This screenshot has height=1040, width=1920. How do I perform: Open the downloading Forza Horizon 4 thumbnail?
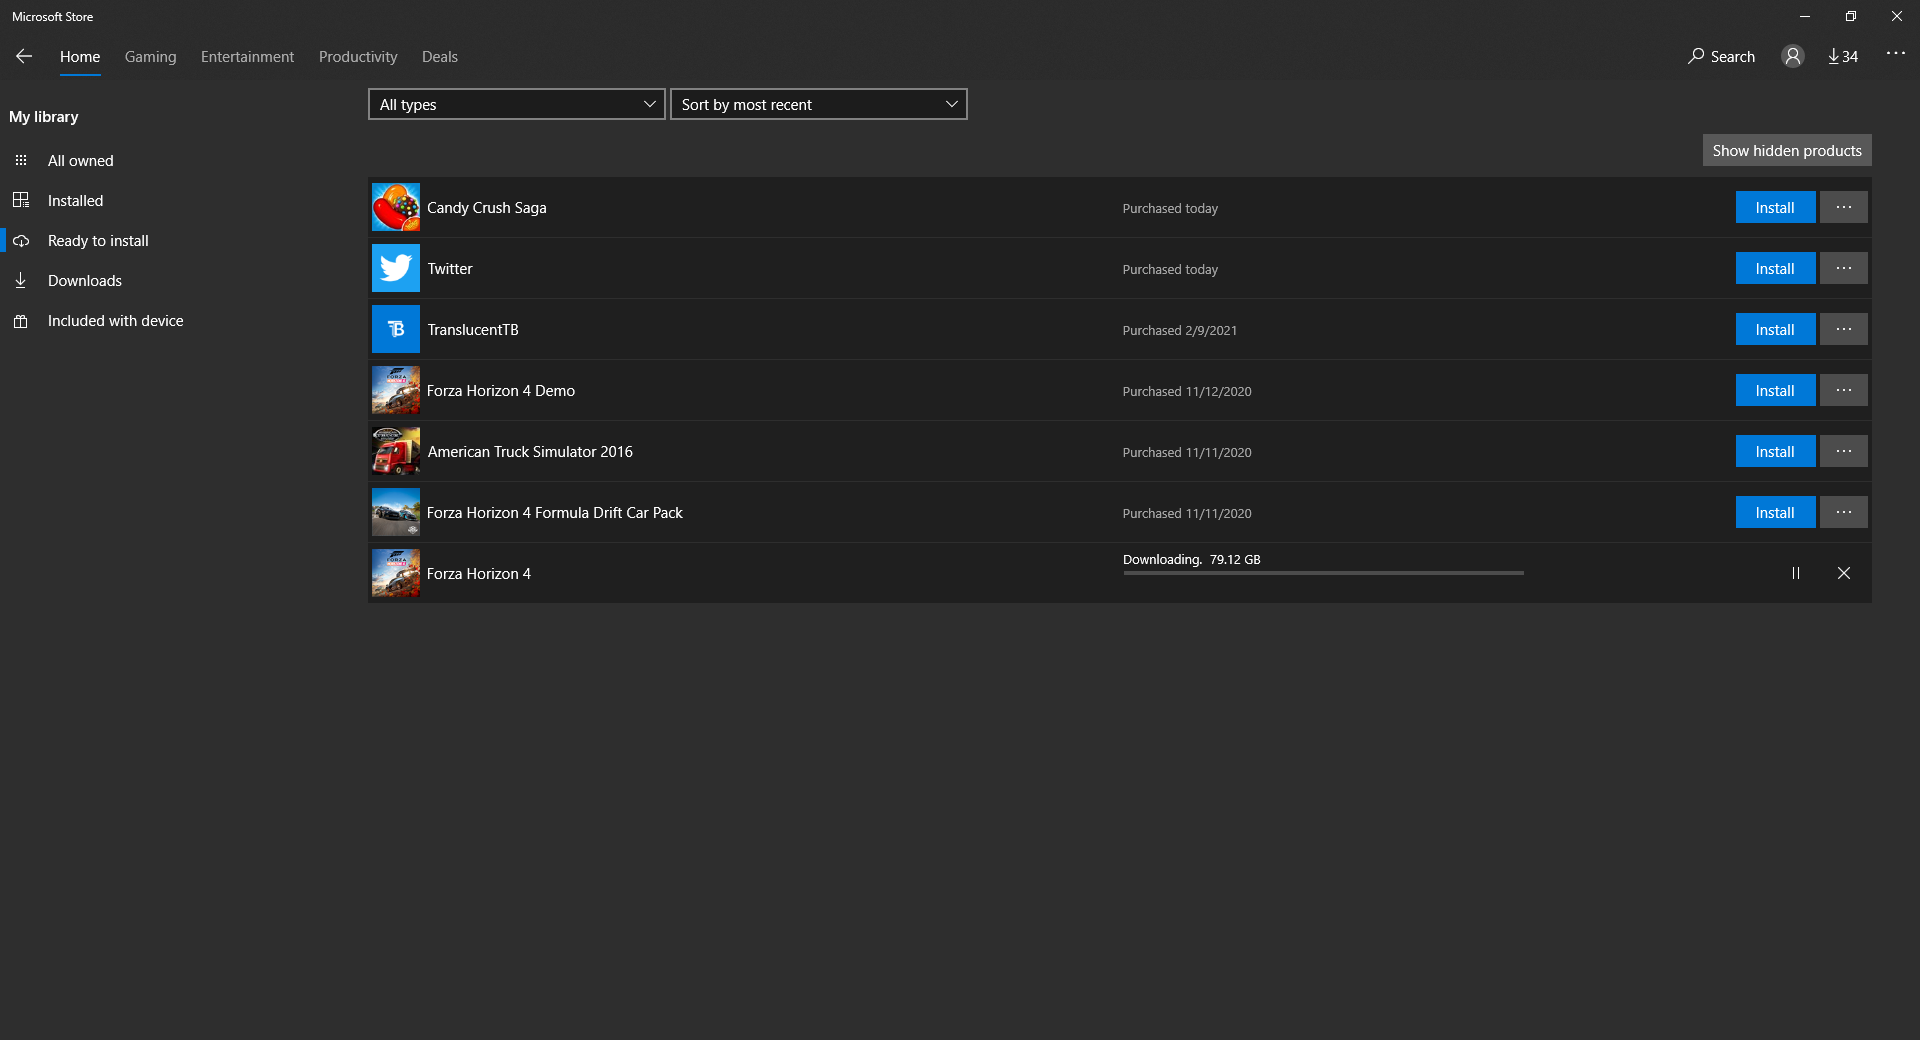396,573
